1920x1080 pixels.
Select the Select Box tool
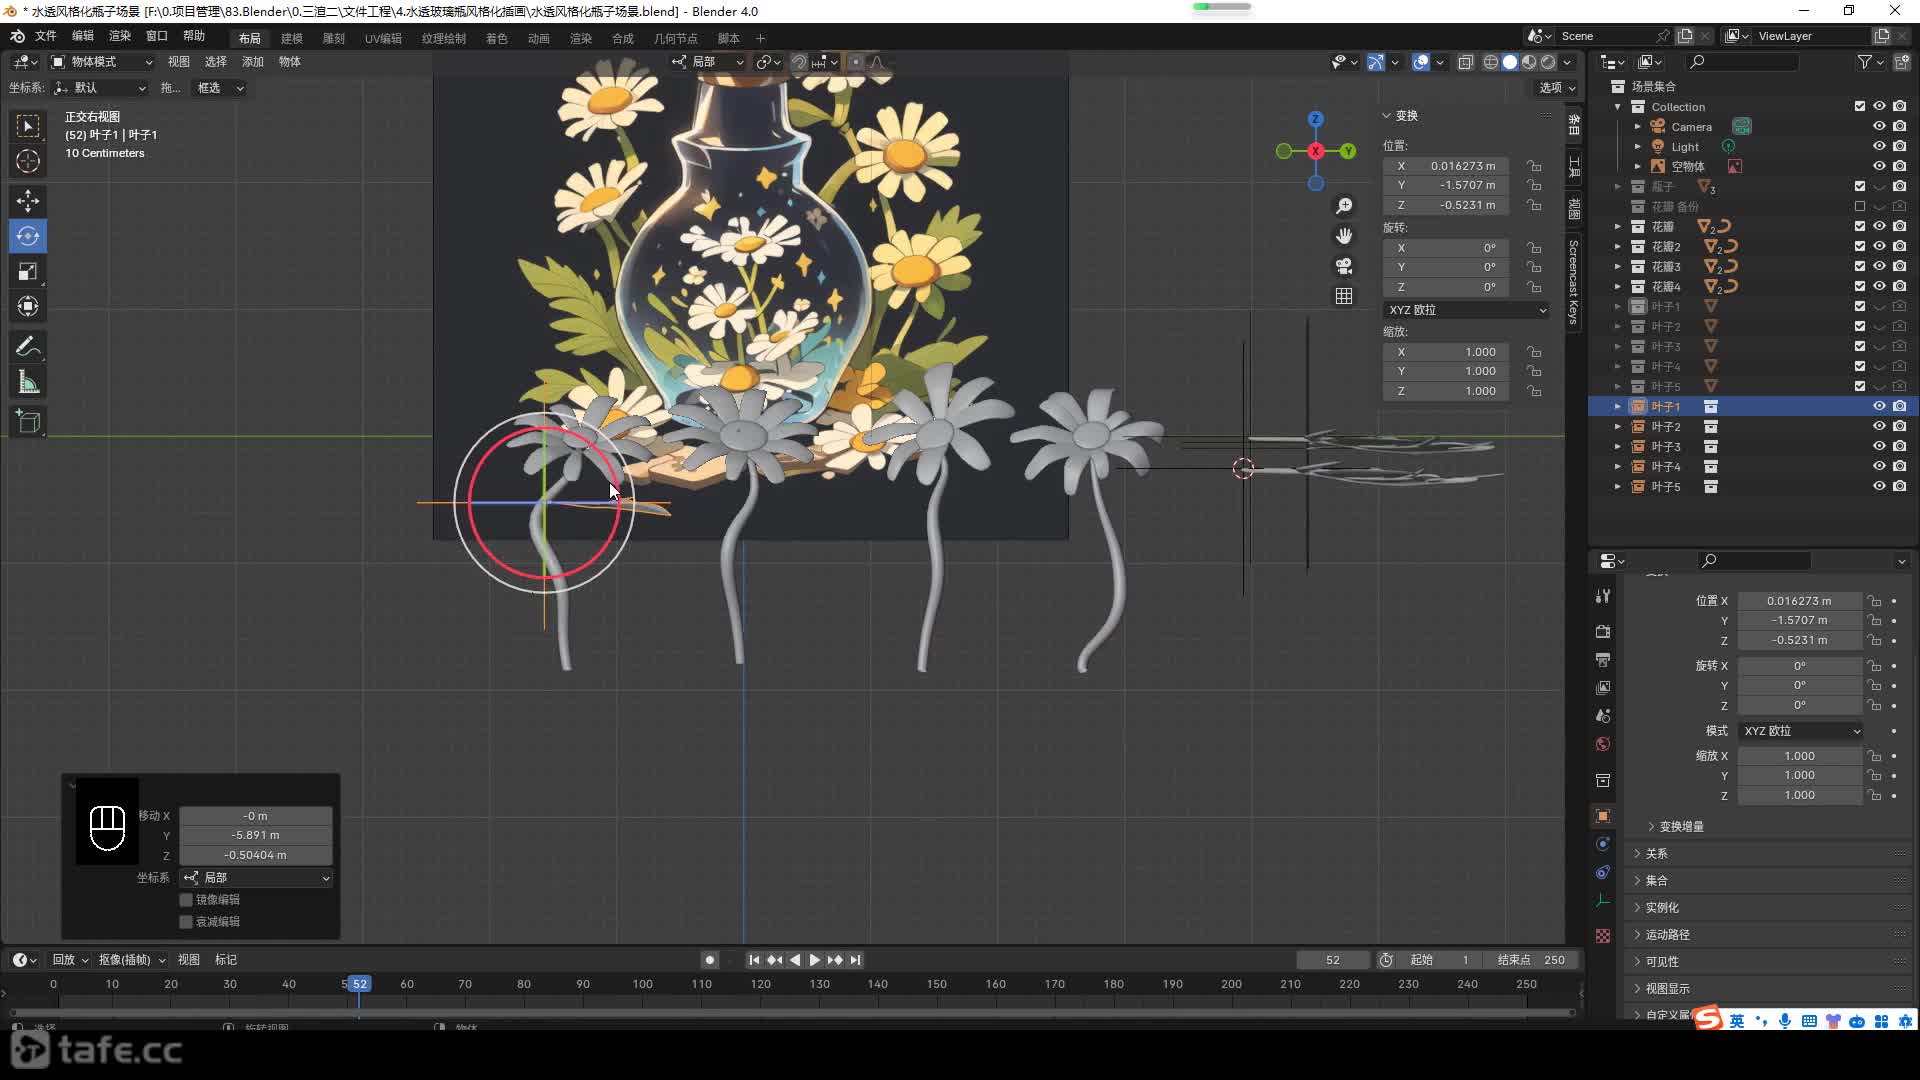[28, 125]
